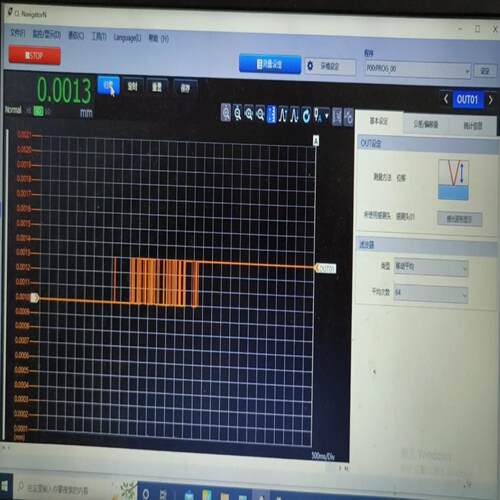Click the grey toolbar icon after cursor dropdown
Screen dimensions: 500x500
tap(337, 117)
